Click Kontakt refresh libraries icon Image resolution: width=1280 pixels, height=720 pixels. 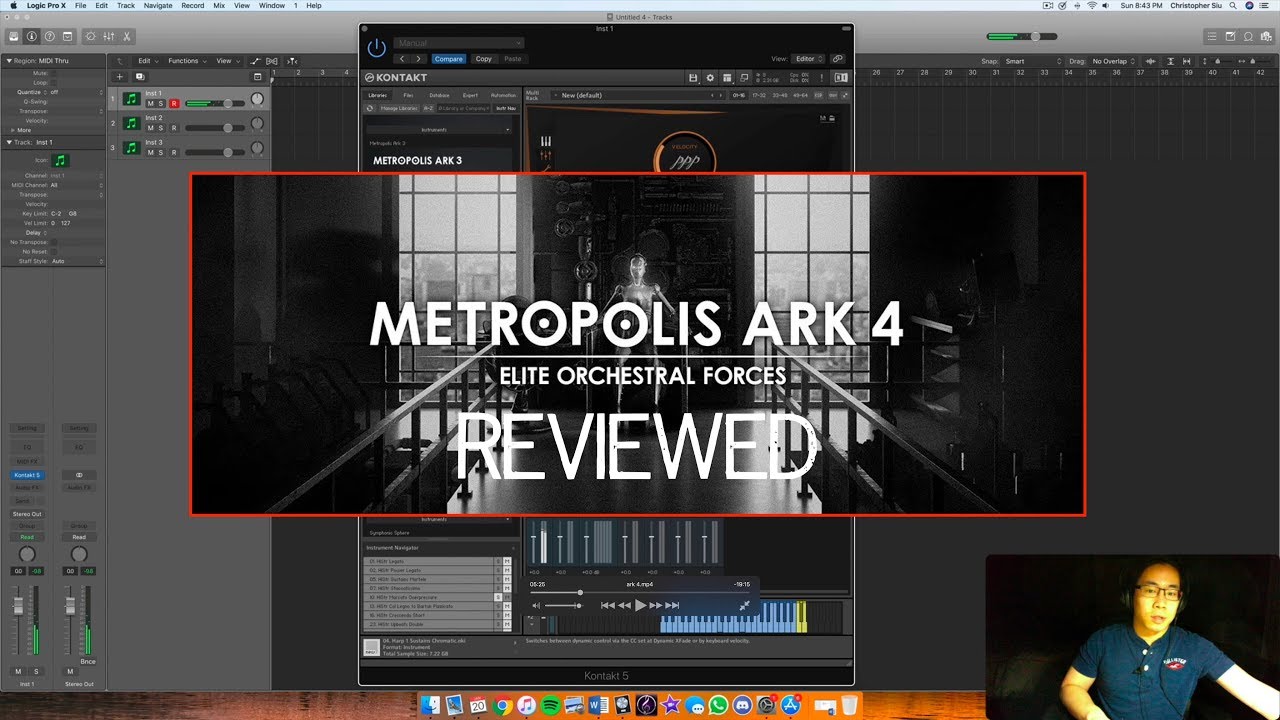coord(370,108)
